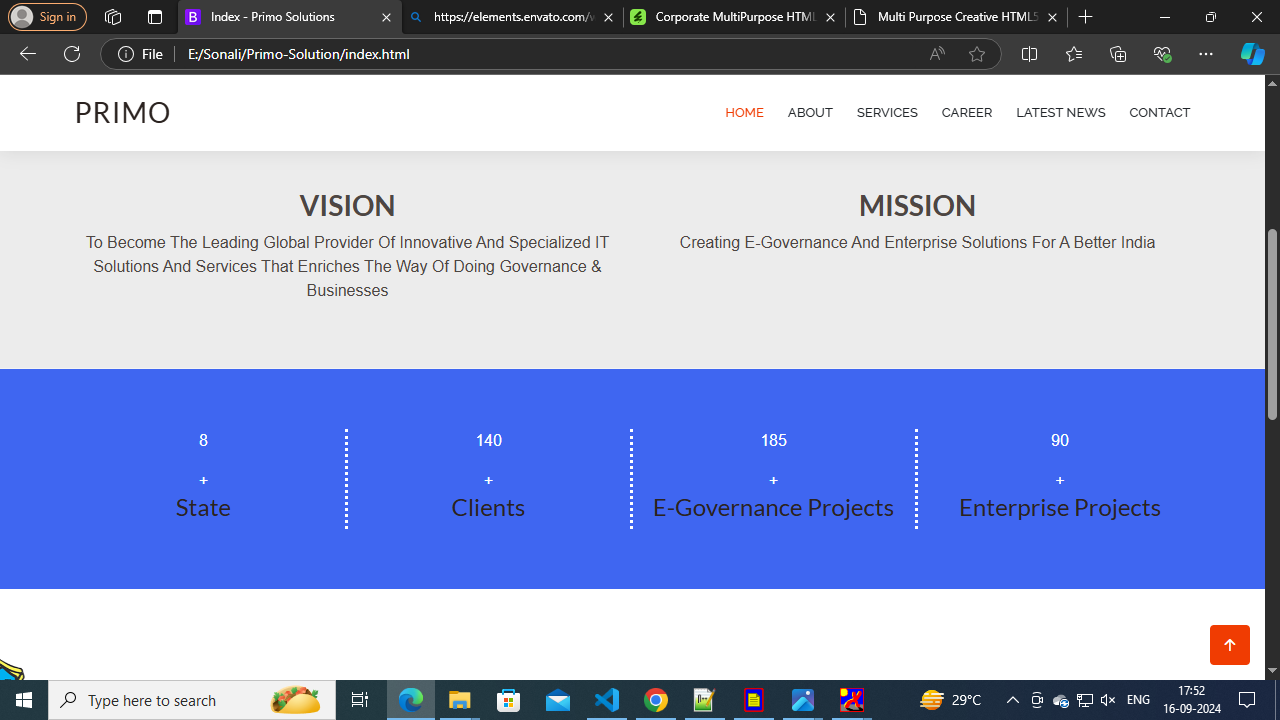
Task: Close the Index - Primo Solutions tab
Action: (386, 17)
